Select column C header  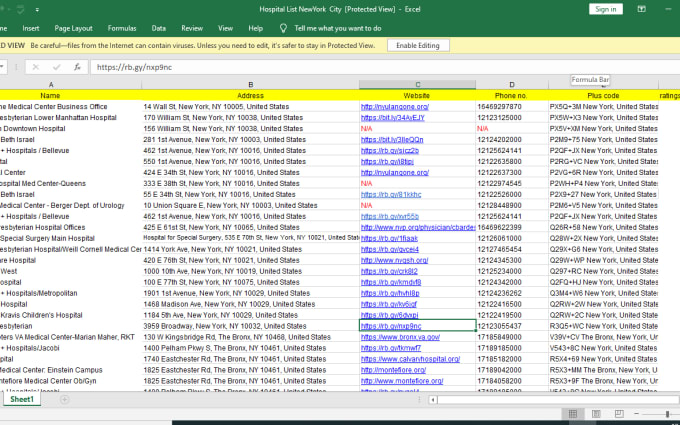417,85
